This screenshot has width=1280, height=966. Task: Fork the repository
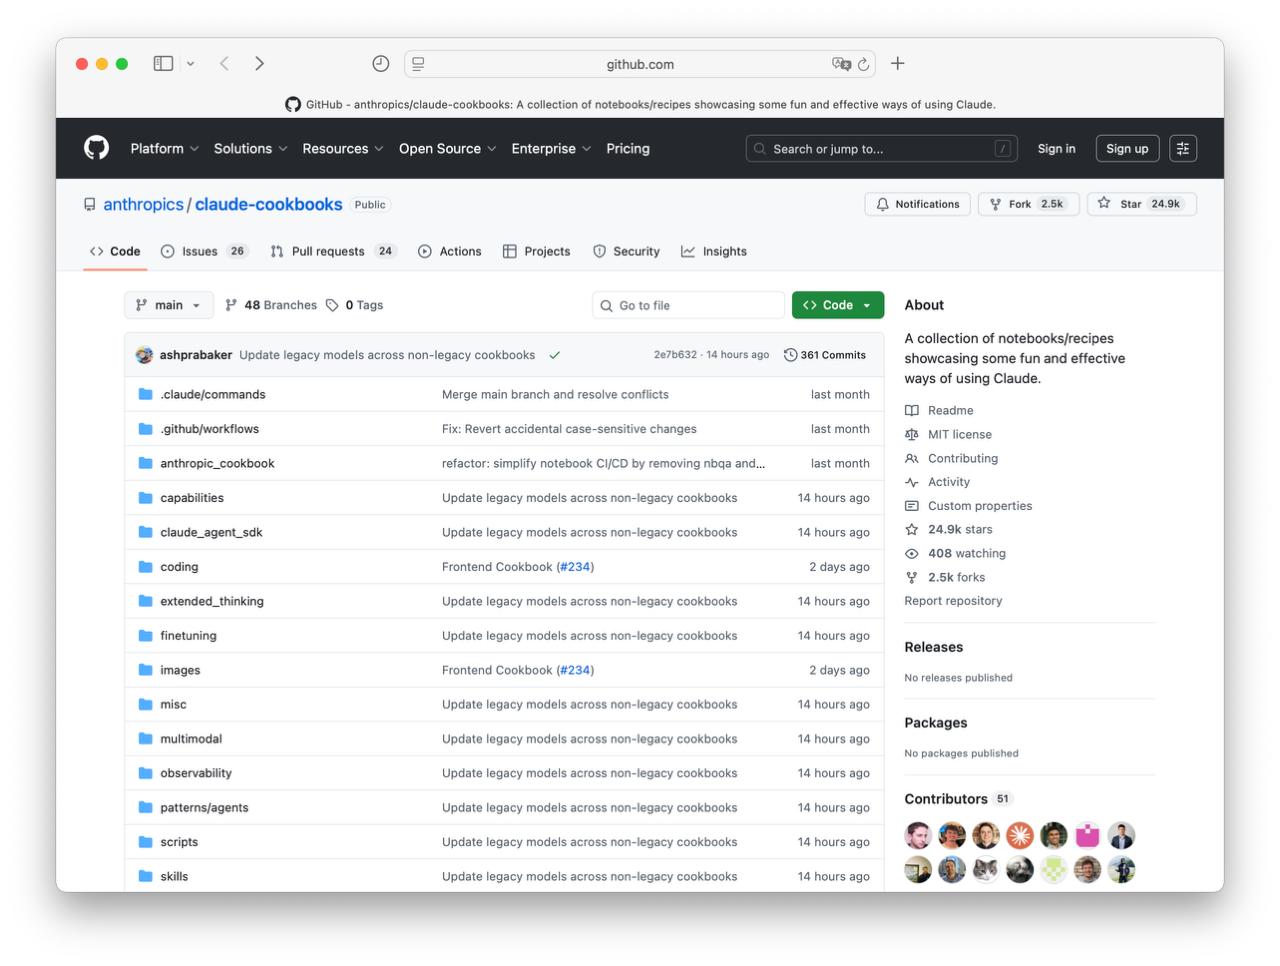1028,204
